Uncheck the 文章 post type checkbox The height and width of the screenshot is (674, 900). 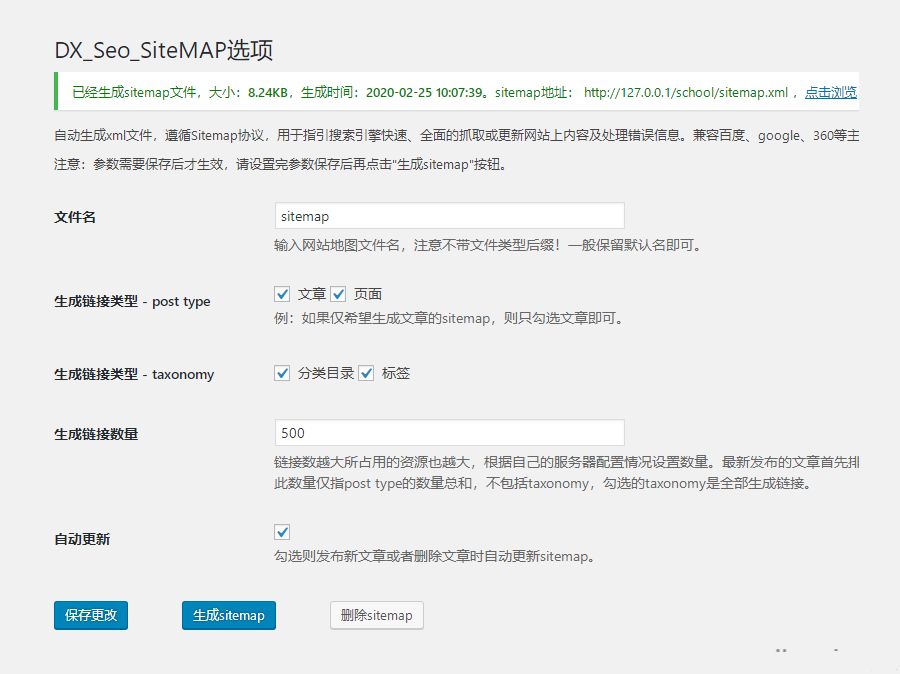point(281,293)
